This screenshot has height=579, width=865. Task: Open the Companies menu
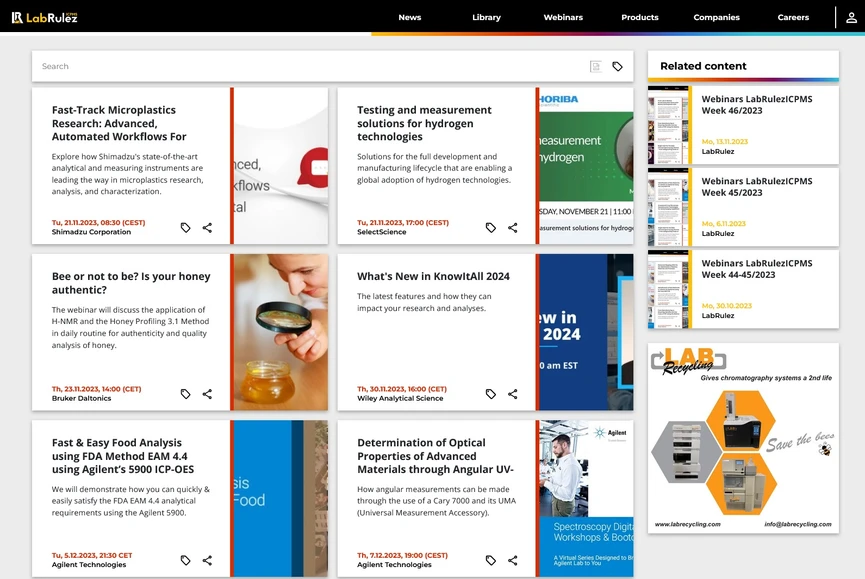[x=717, y=18]
